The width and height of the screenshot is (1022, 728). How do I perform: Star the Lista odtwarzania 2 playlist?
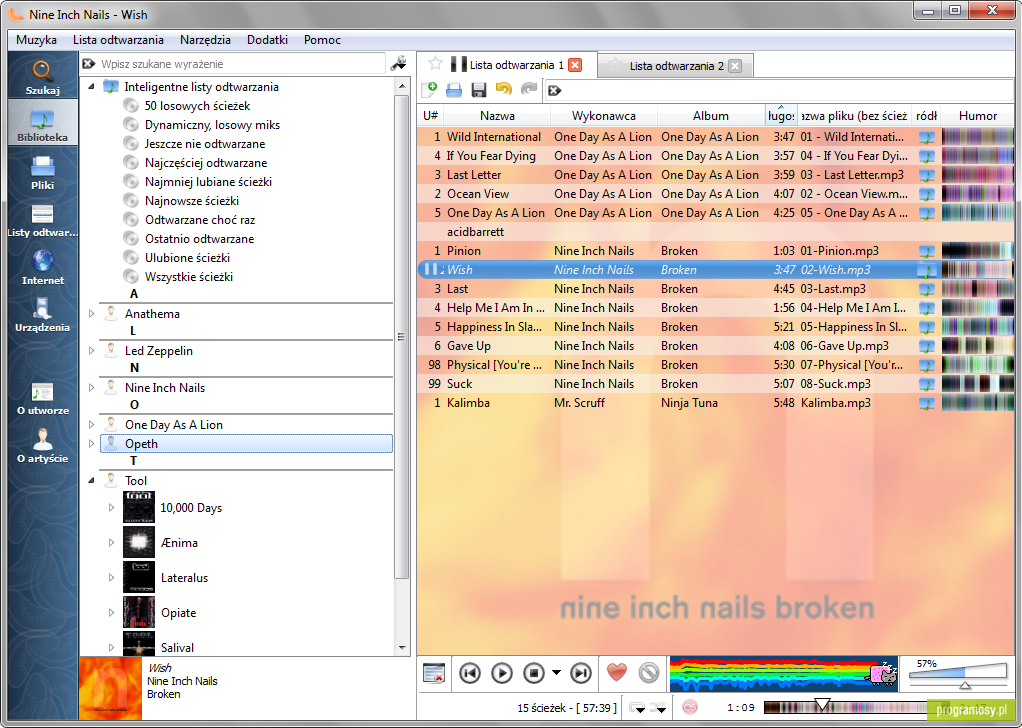point(613,65)
